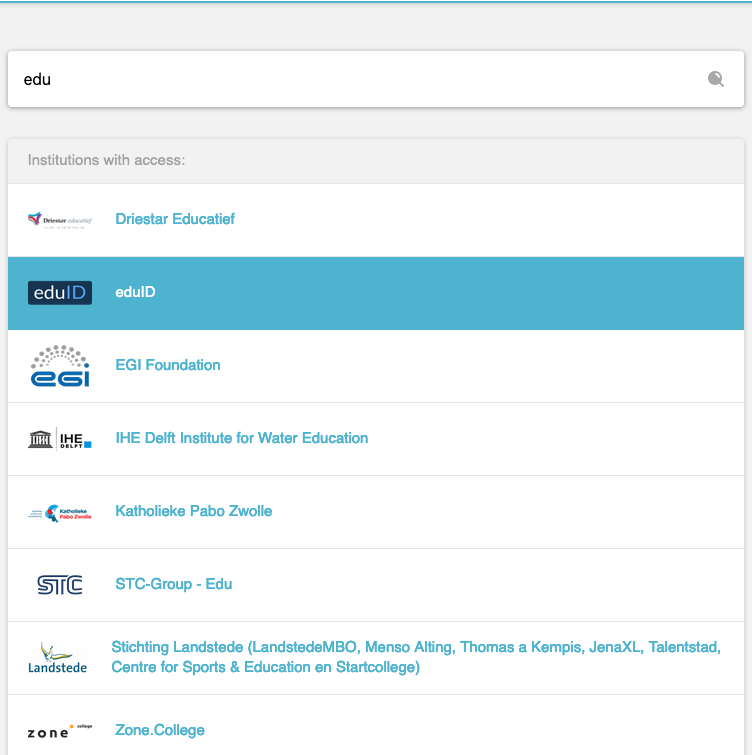Select STC-Group - Edu institution
Image resolution: width=752 pixels, height=755 pixels.
(x=173, y=584)
